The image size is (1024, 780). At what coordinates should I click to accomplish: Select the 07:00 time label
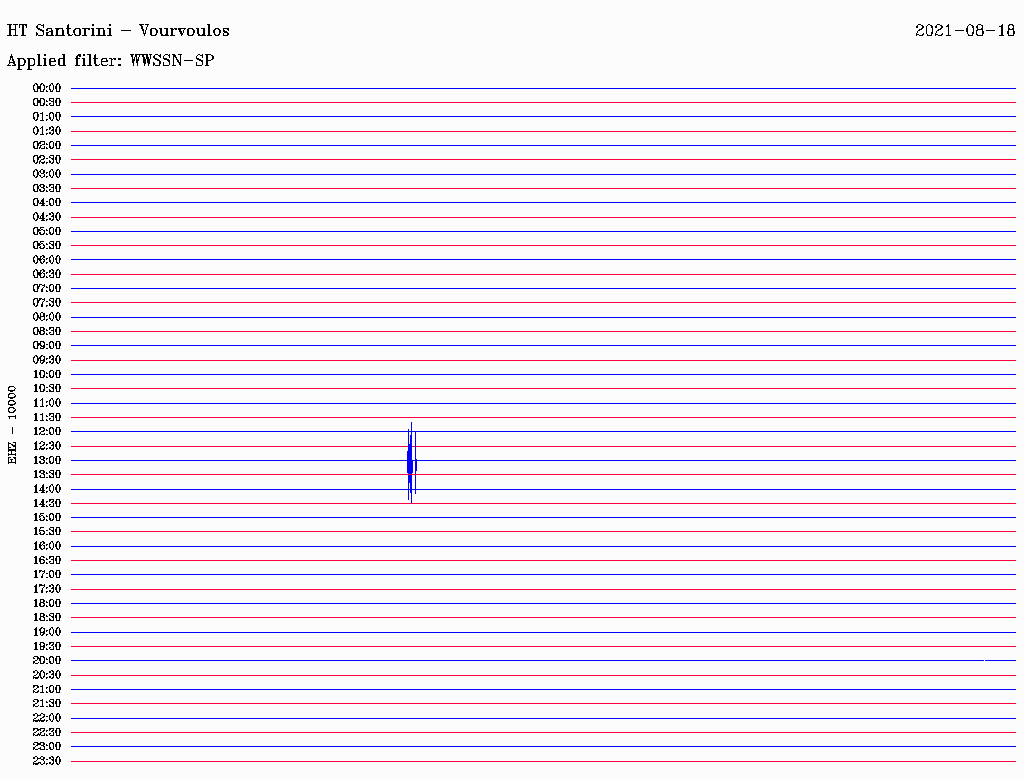point(47,289)
